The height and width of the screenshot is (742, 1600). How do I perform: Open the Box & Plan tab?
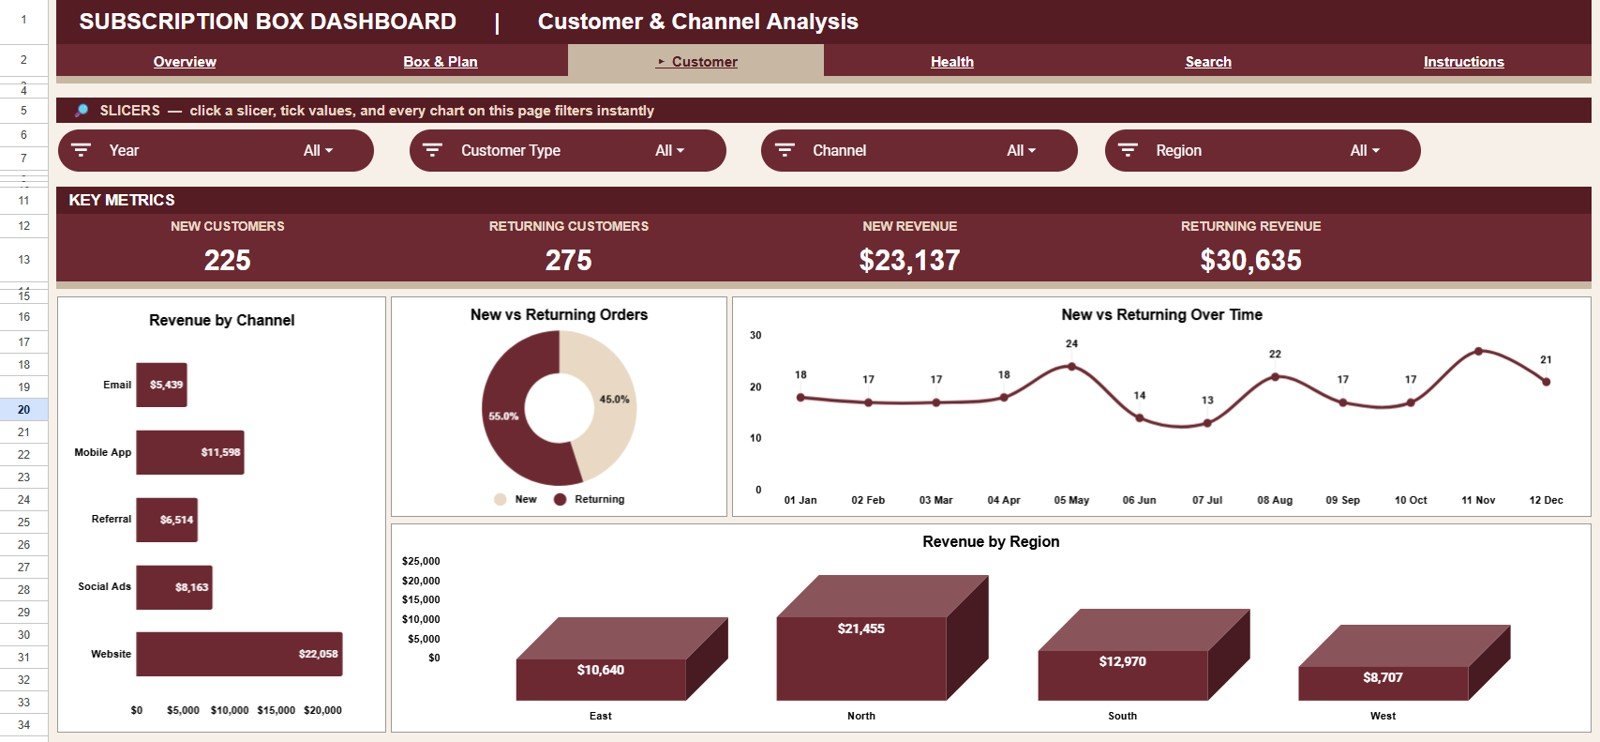440,61
